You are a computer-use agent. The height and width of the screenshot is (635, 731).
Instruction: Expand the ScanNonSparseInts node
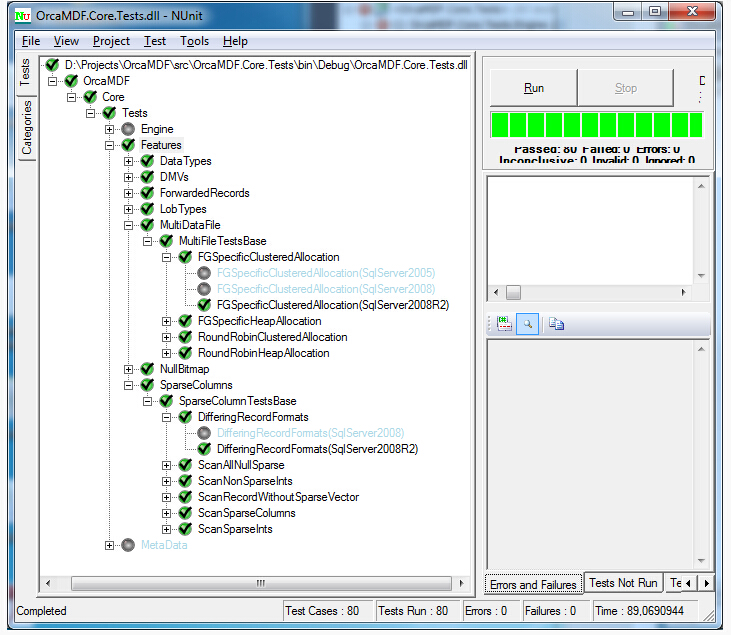[166, 481]
